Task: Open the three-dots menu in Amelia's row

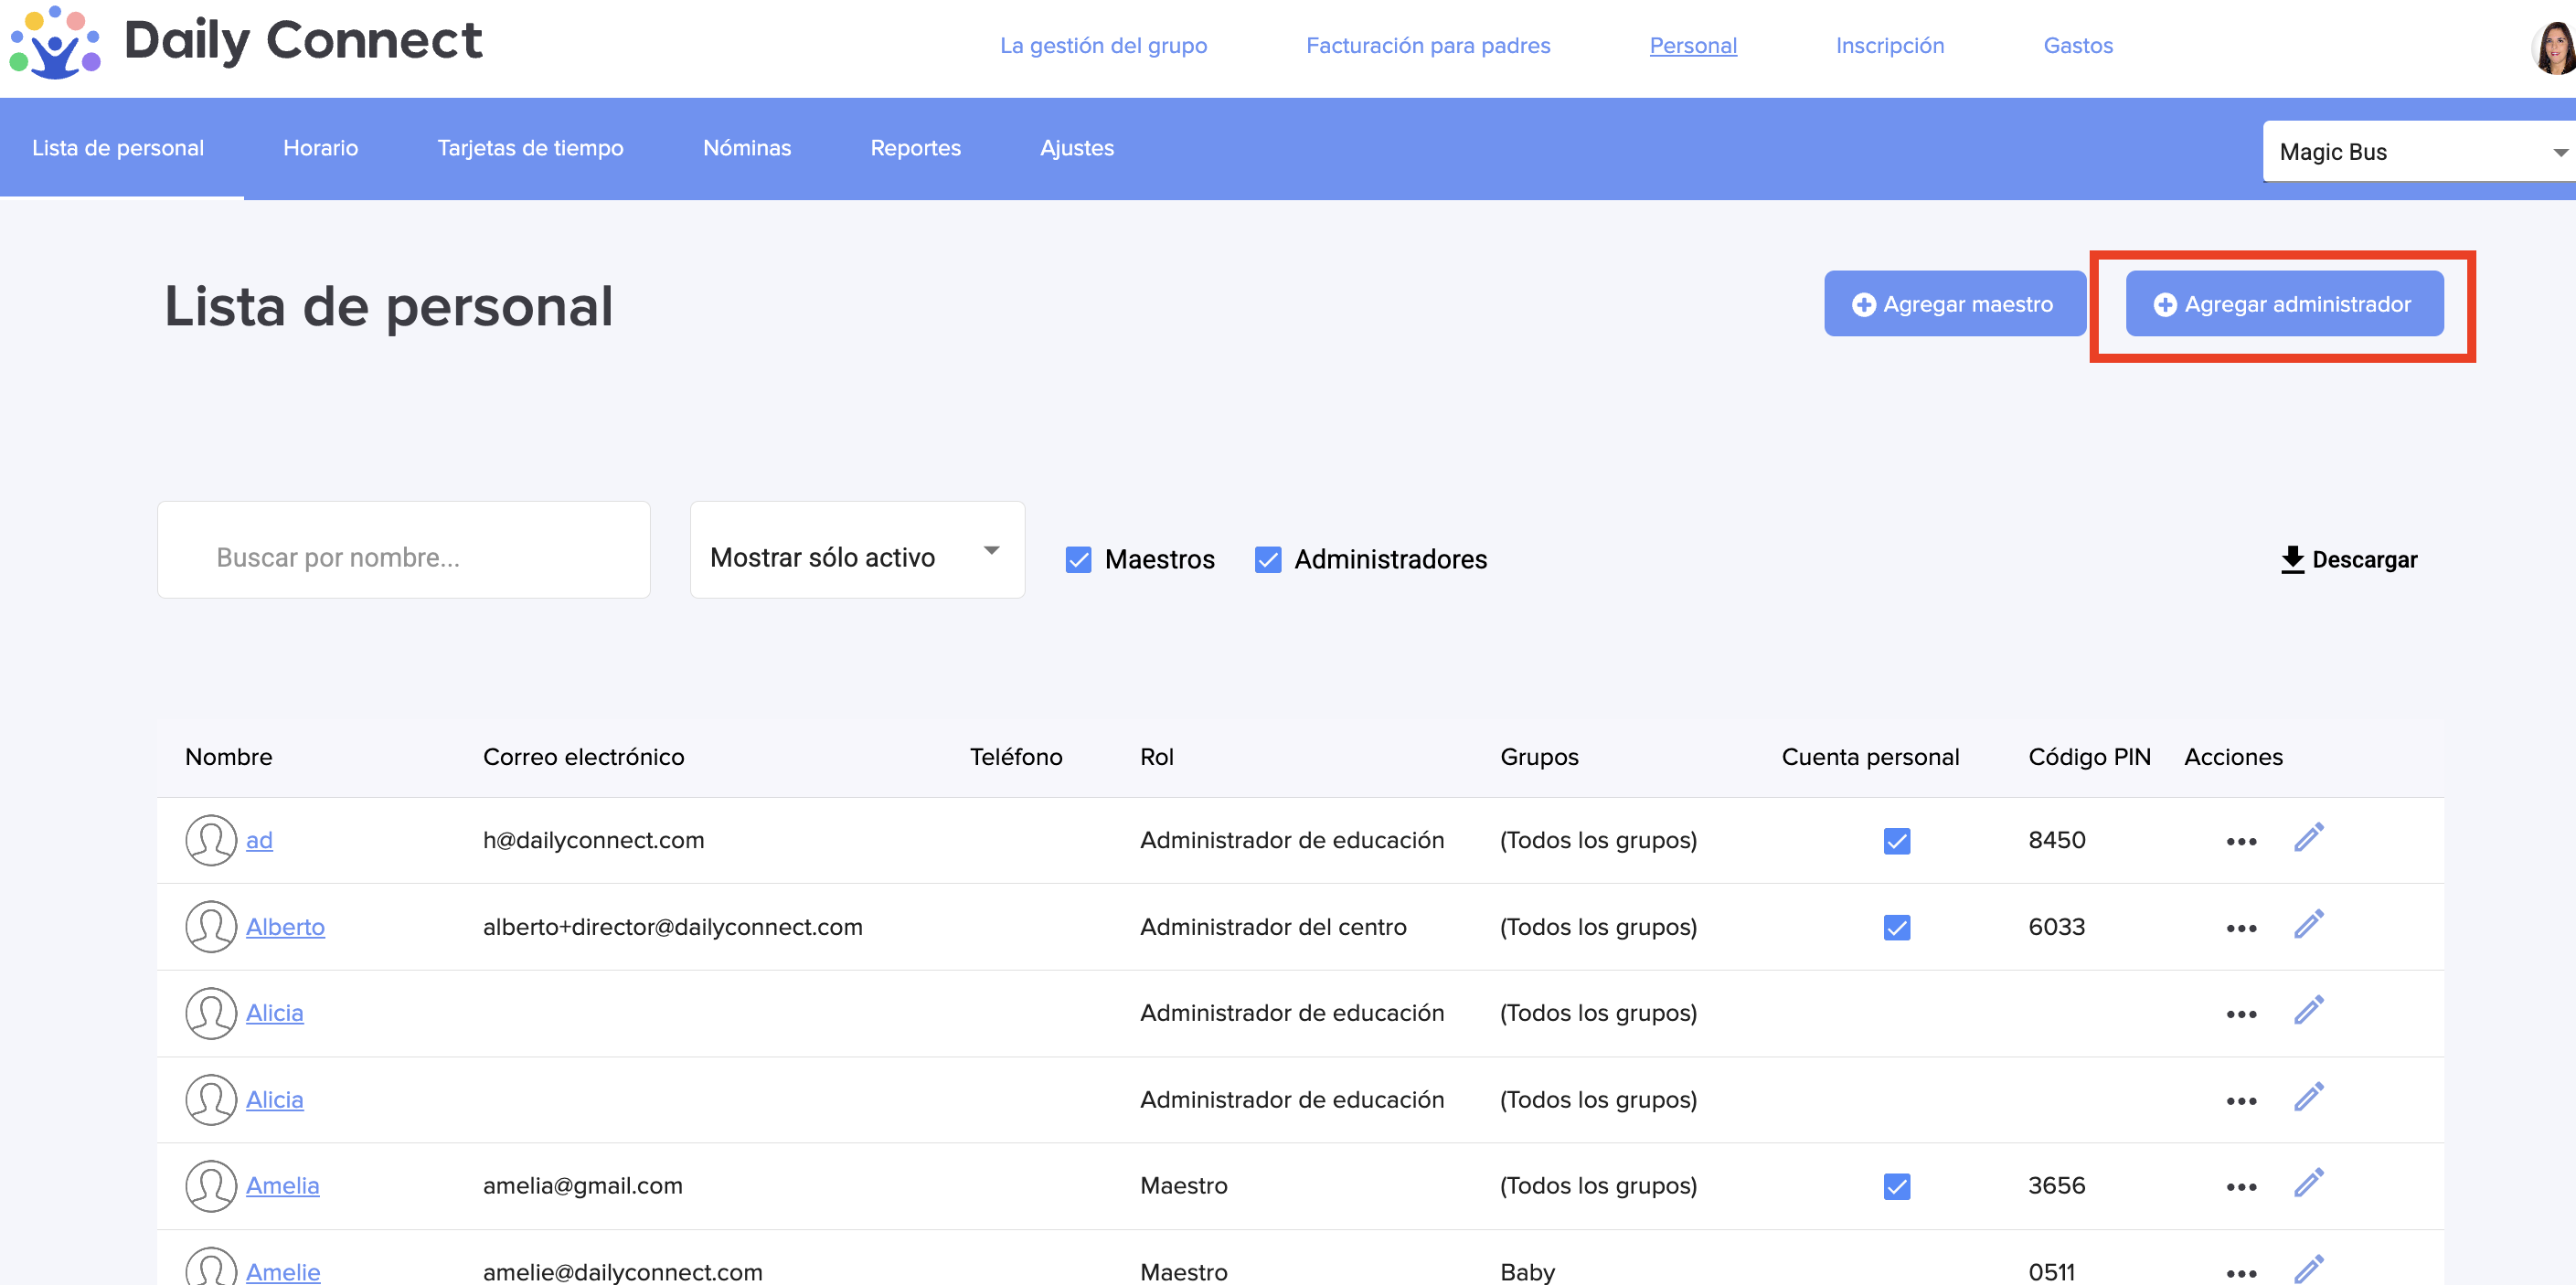Action: 2241,1187
